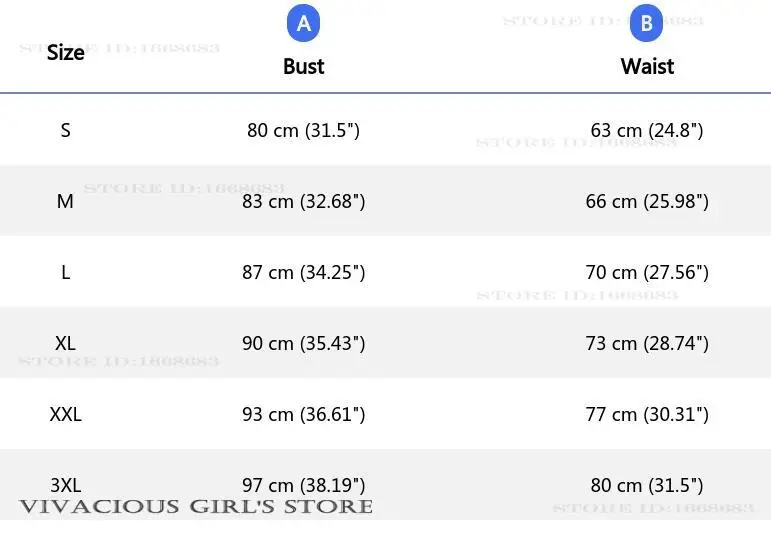Select the Bust column header
This screenshot has width=771, height=534.
coord(303,66)
